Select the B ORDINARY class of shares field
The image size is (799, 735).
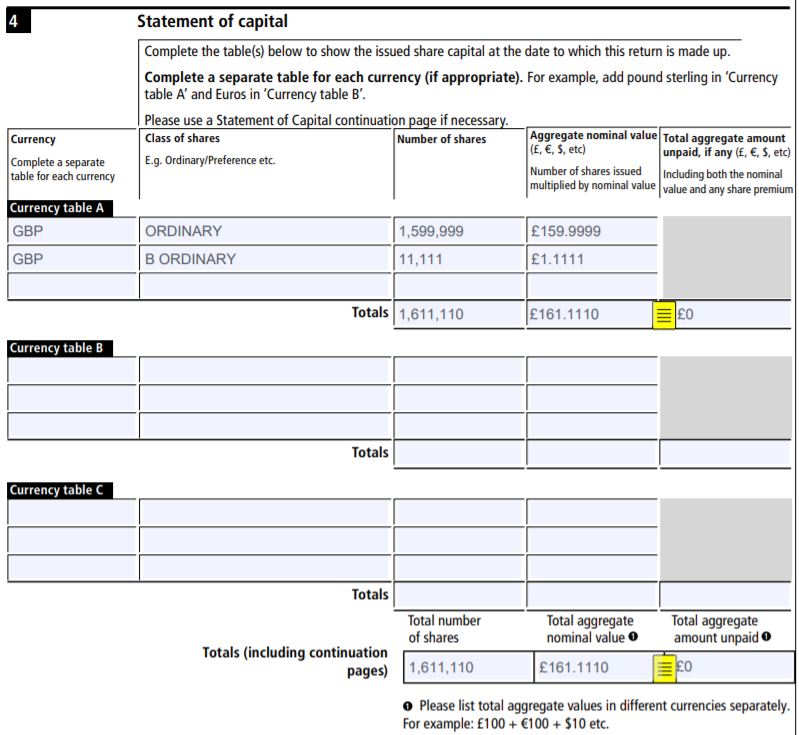[264, 259]
